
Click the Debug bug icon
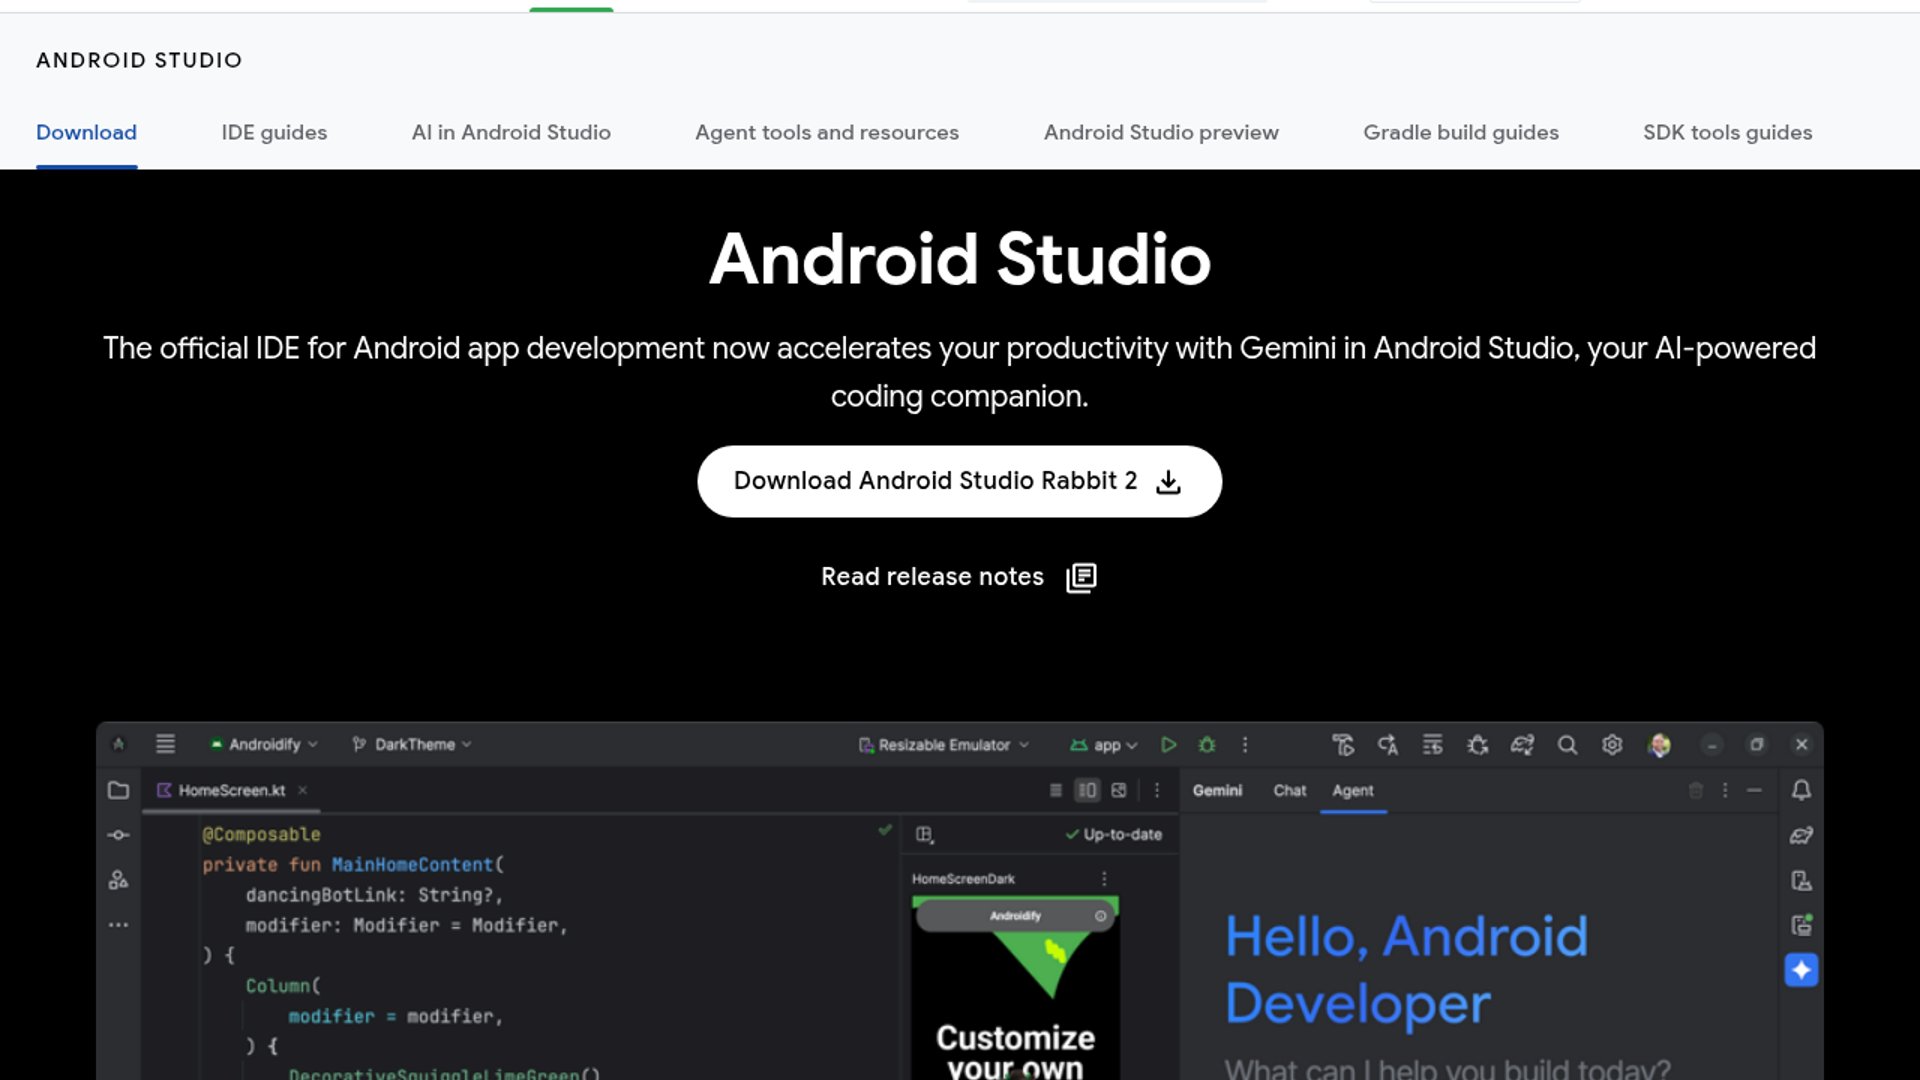pyautogui.click(x=1207, y=745)
